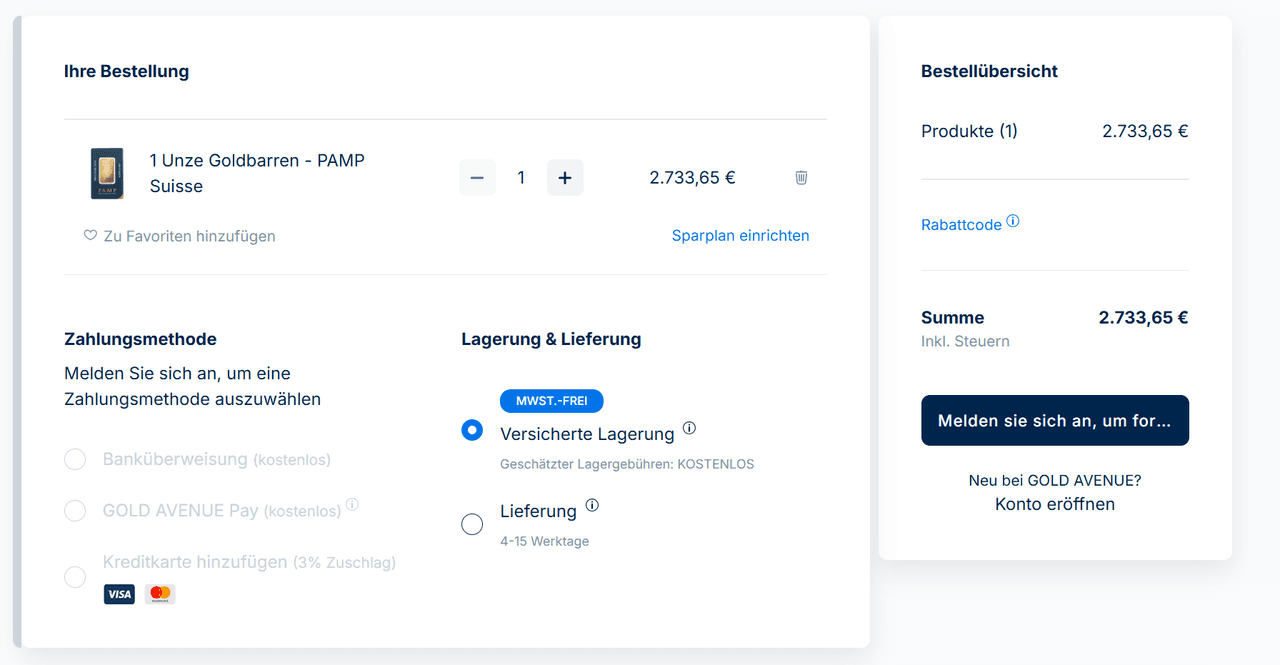Expand the Rabattcode entry field

coord(961,225)
